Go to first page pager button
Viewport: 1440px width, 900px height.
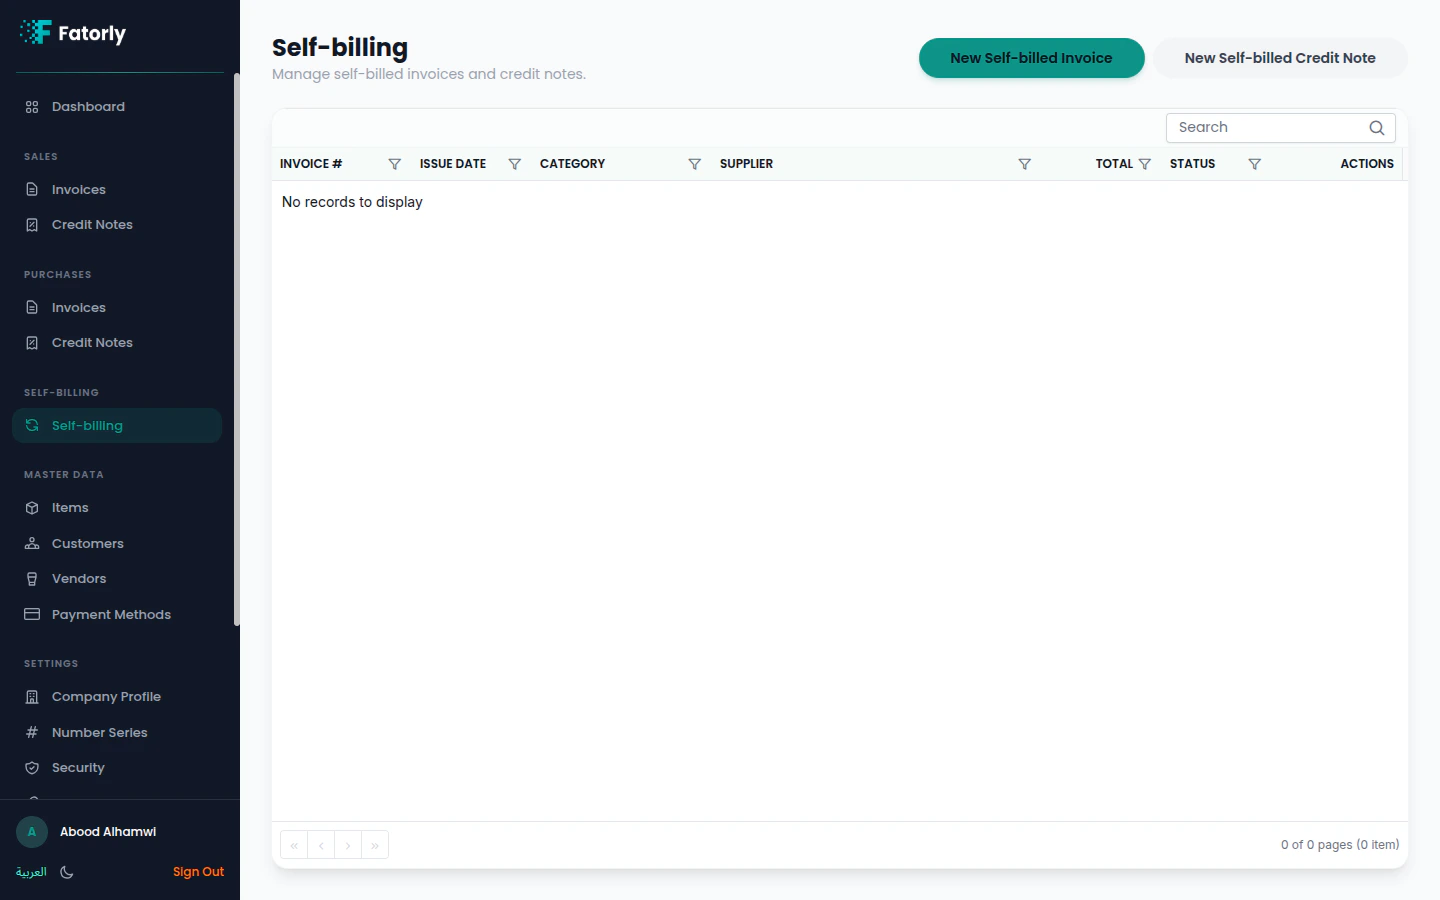tap(294, 845)
